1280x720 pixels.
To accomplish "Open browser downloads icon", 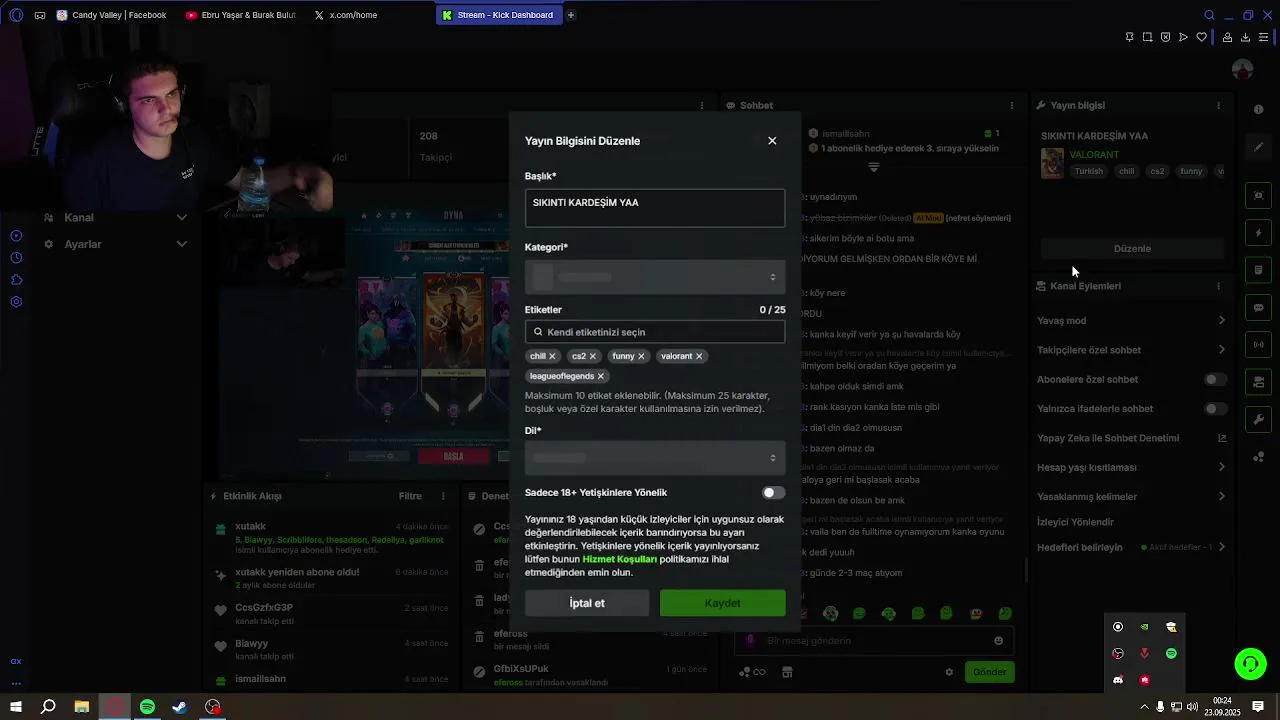I will tap(1245, 37).
